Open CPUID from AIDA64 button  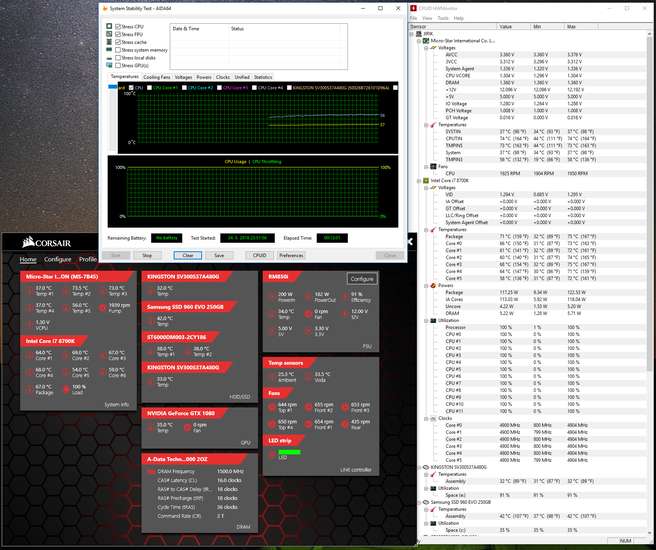click(x=259, y=255)
